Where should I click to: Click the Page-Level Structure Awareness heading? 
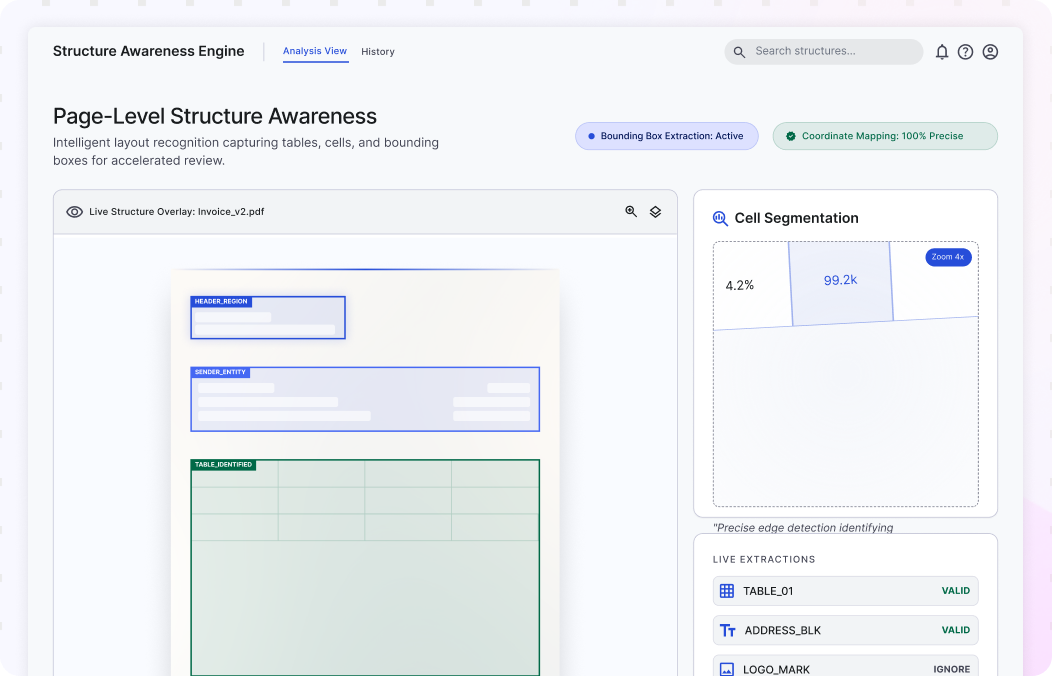(x=215, y=116)
